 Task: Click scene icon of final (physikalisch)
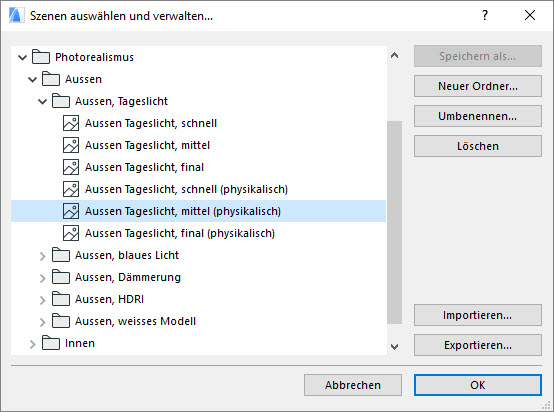pyautogui.click(x=71, y=233)
